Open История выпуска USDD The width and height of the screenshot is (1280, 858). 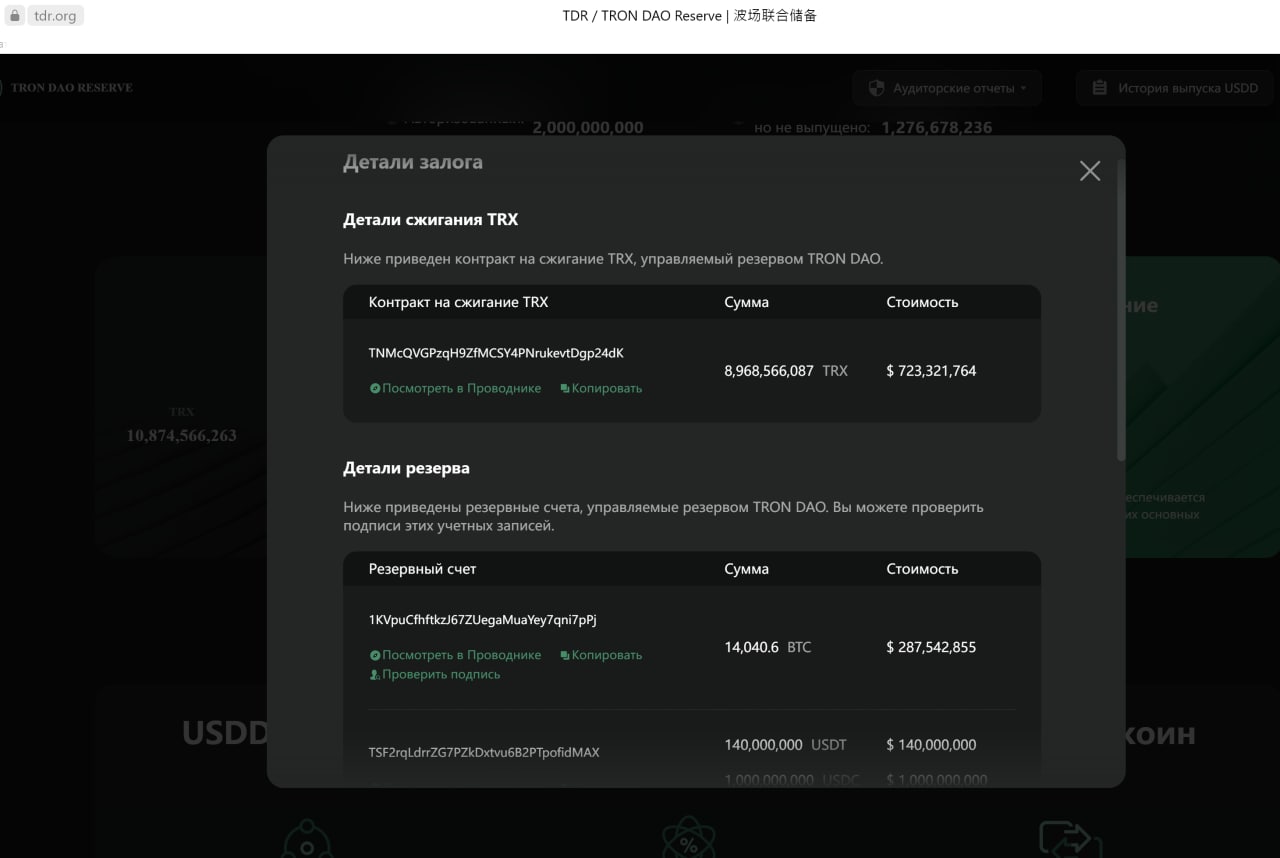[x=1175, y=88]
